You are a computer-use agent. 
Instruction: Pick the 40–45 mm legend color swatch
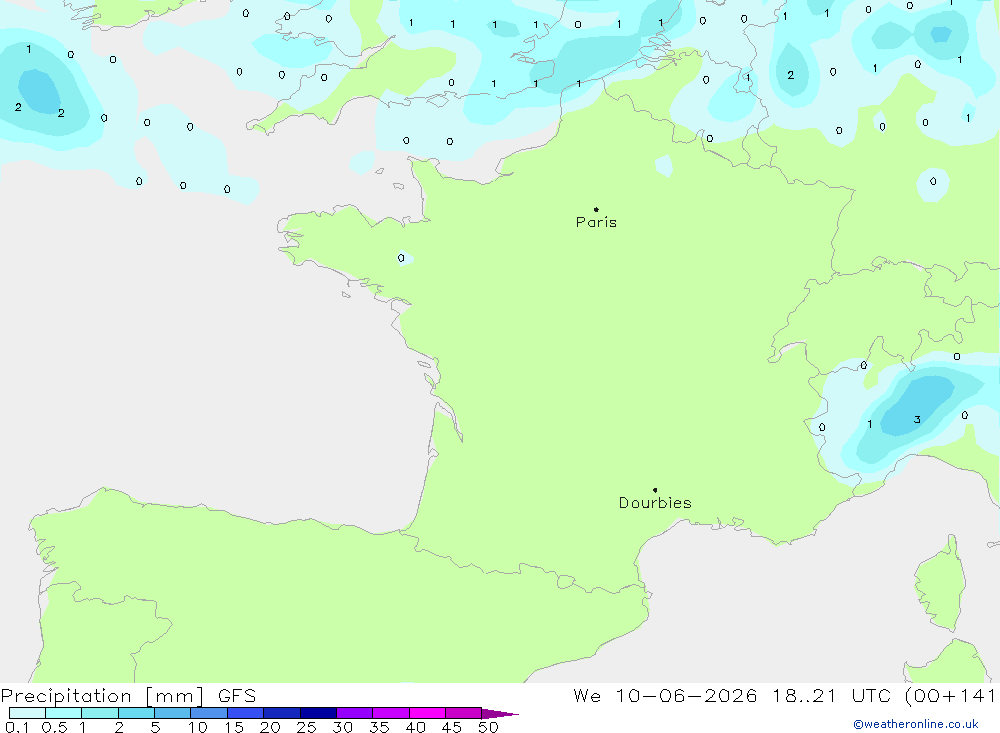point(427,713)
